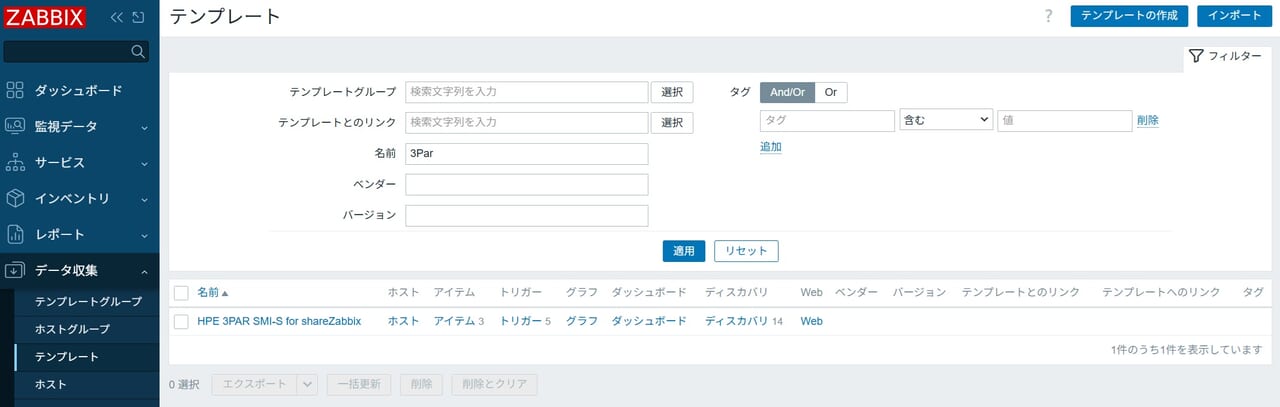Open the help question mark icon
1280x407 pixels.
[x=1048, y=16]
